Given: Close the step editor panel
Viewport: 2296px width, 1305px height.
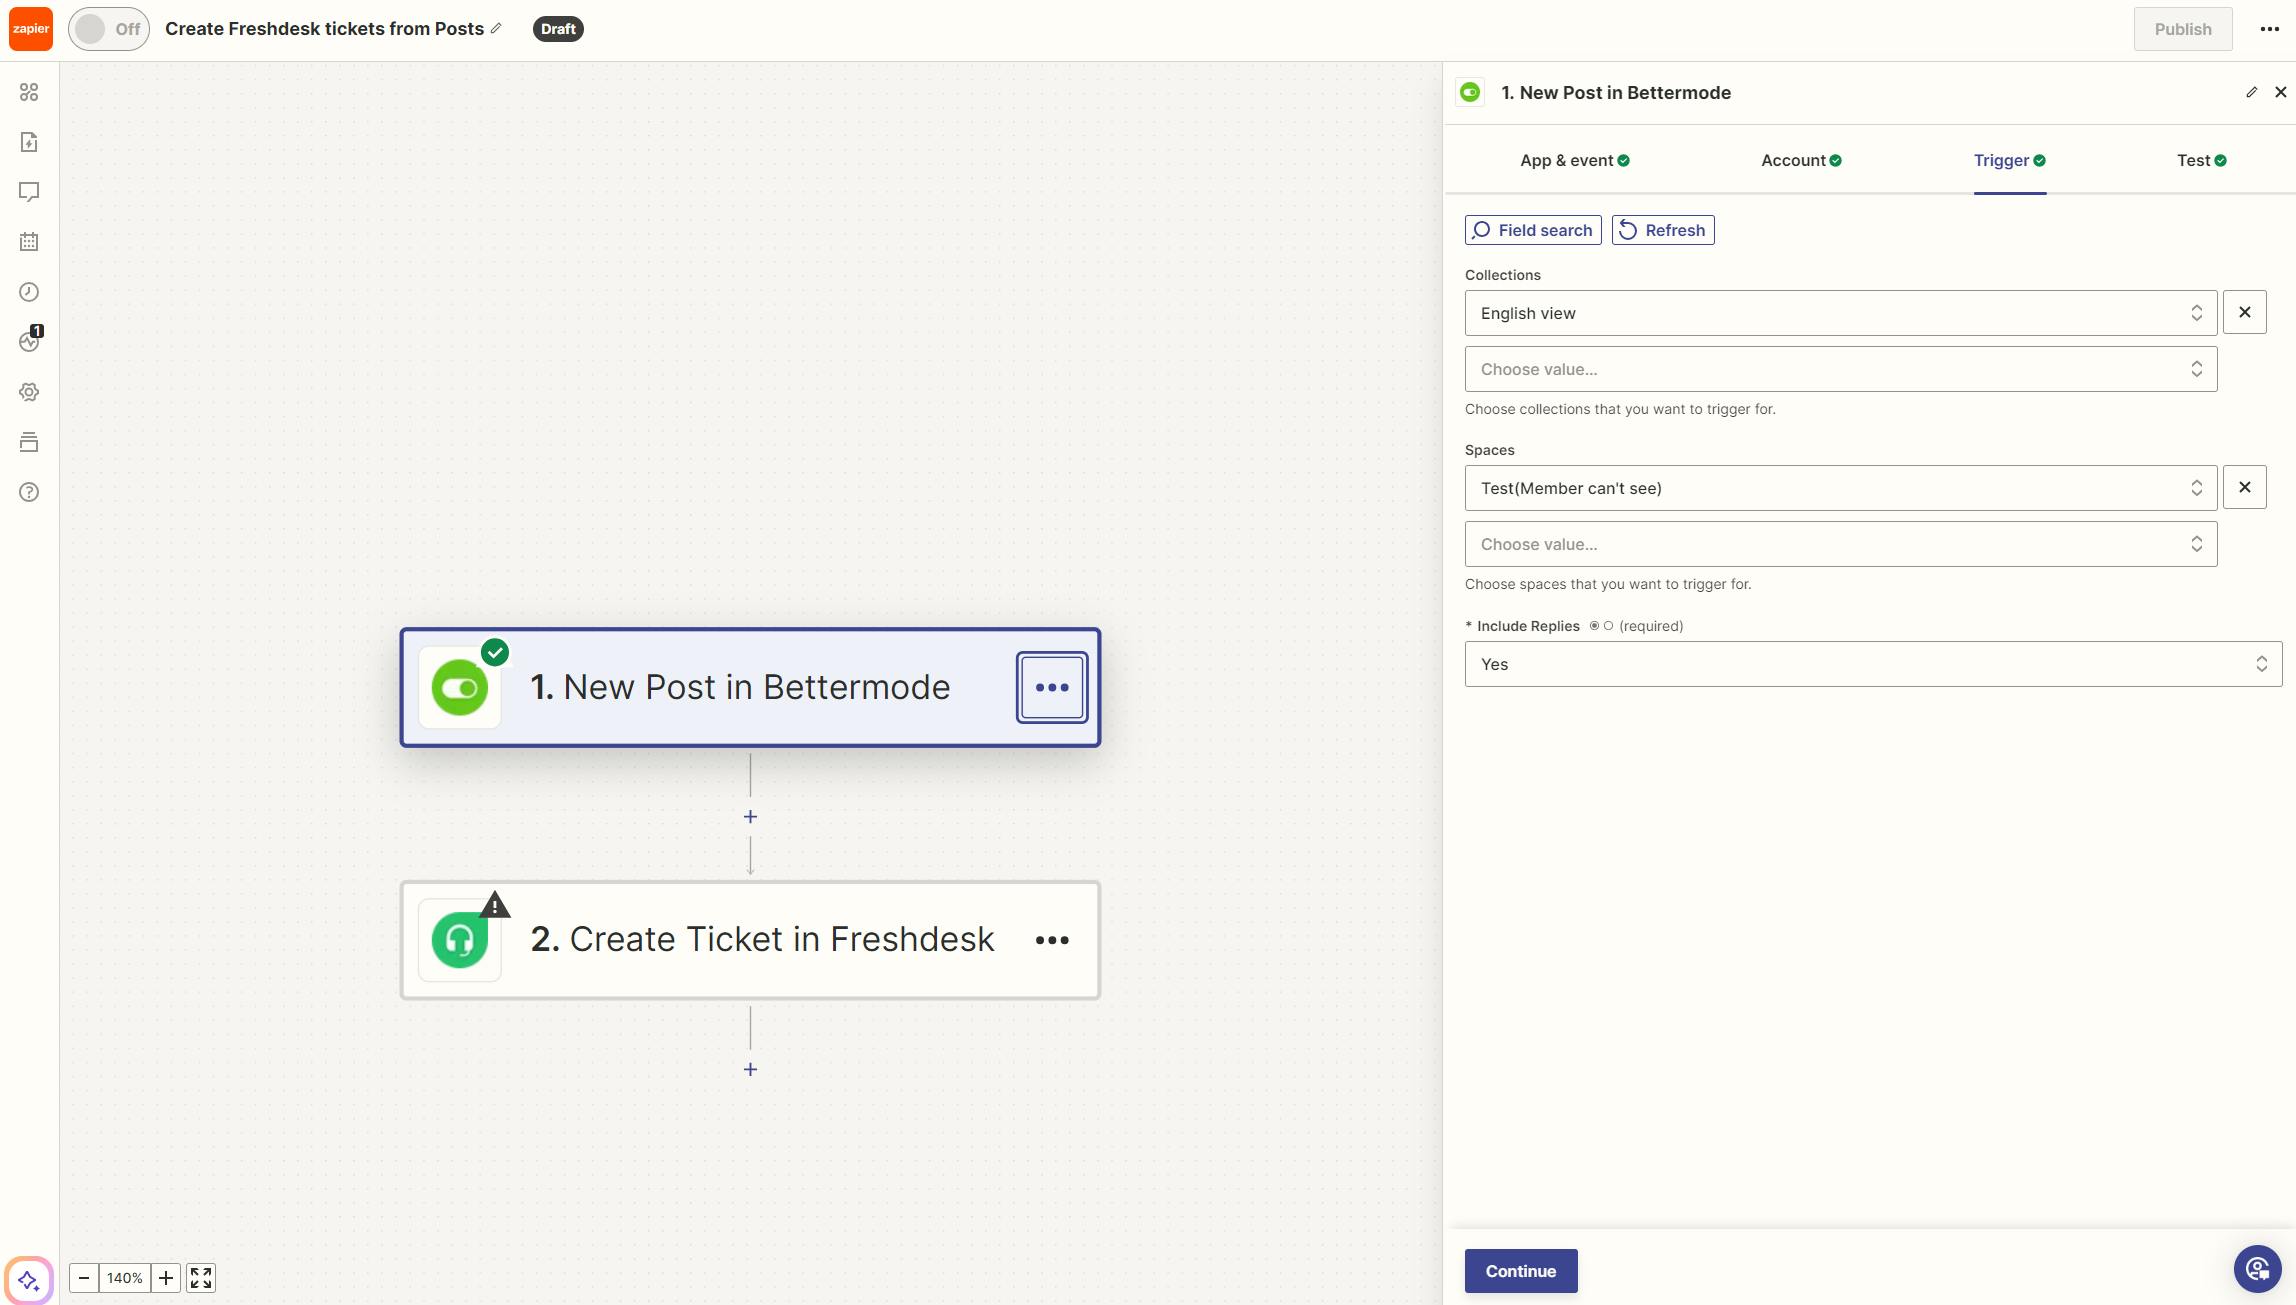Looking at the screenshot, I should 2280,92.
